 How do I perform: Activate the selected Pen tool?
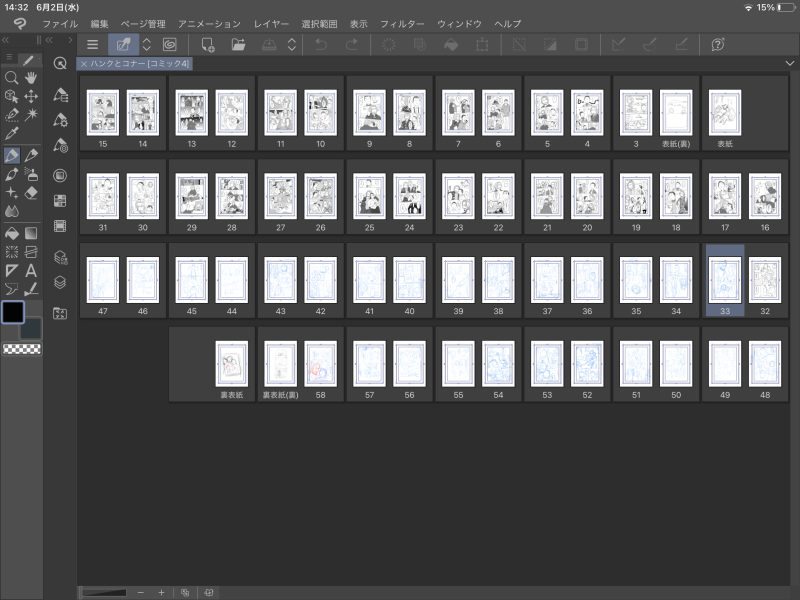11,155
